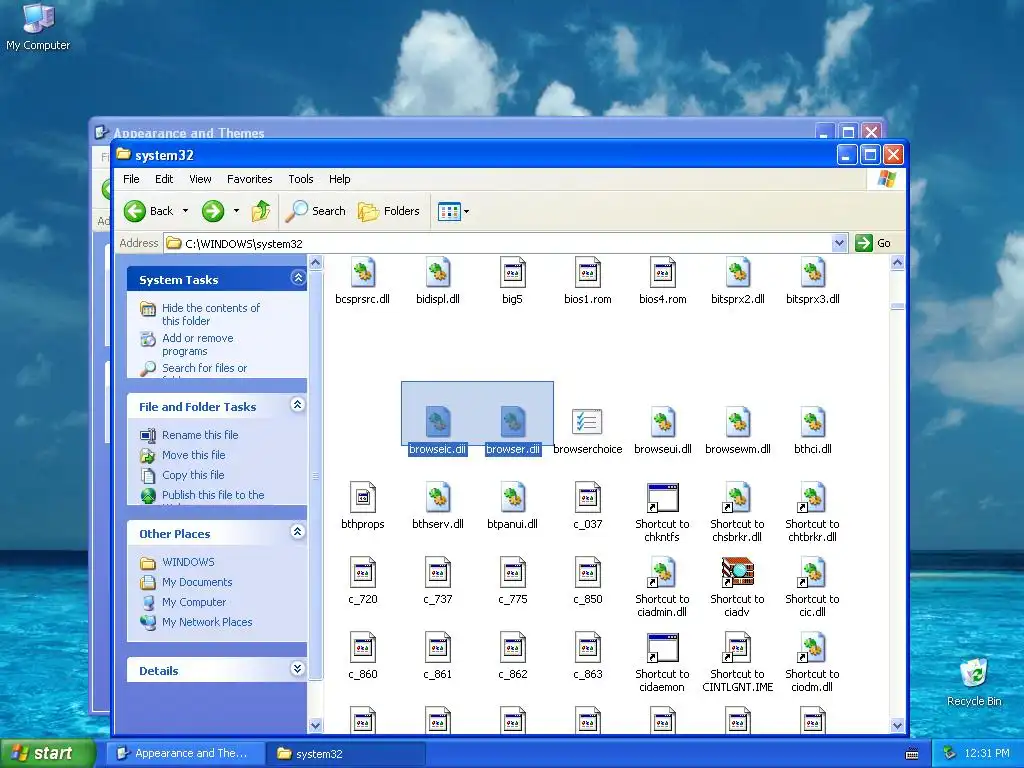Select the bthci.dll file icon
Viewport: 1024px width, 768px height.
click(x=813, y=422)
